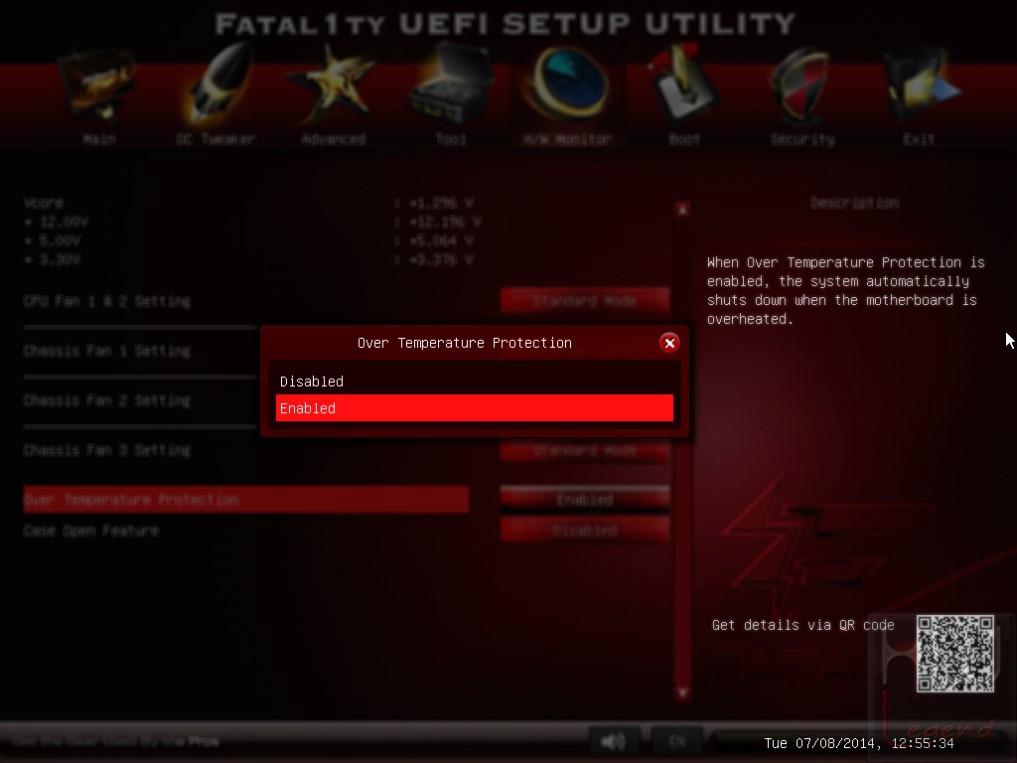Select the Over Temperature Protection row

point(246,500)
